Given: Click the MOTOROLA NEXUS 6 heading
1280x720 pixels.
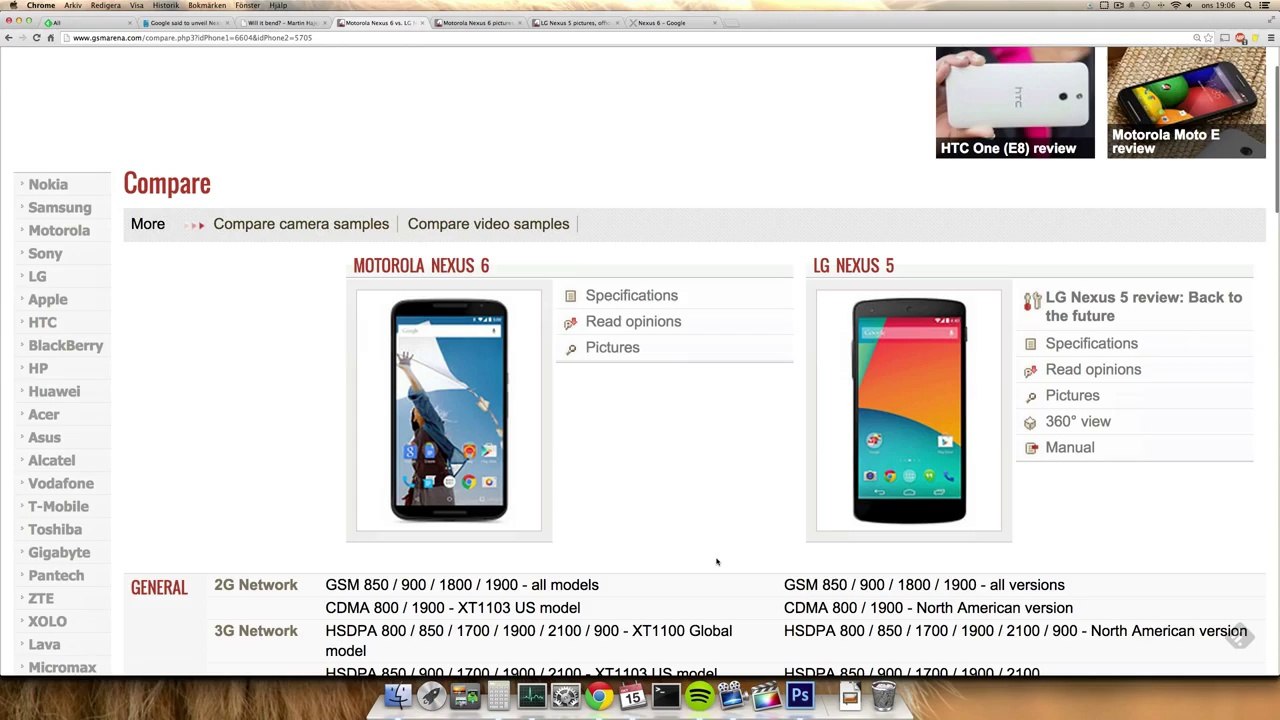Looking at the screenshot, I should 421,266.
